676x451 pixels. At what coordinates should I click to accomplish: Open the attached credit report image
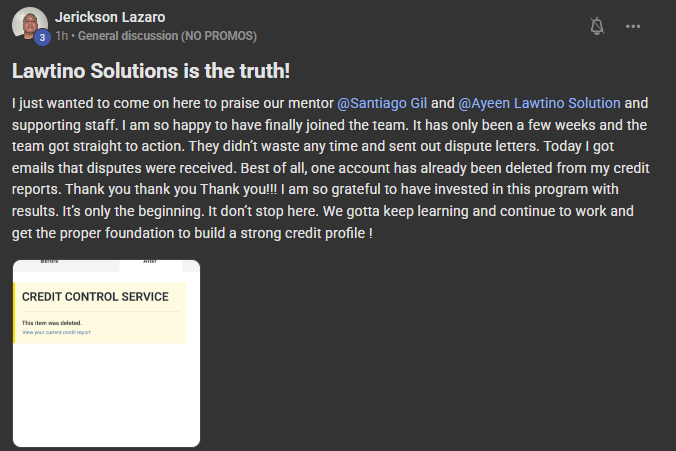click(106, 353)
